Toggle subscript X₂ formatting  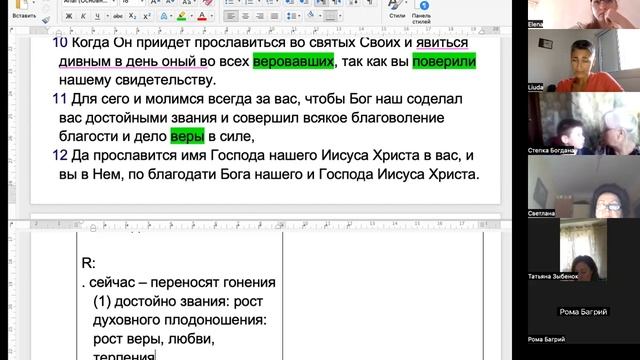(x=132, y=16)
